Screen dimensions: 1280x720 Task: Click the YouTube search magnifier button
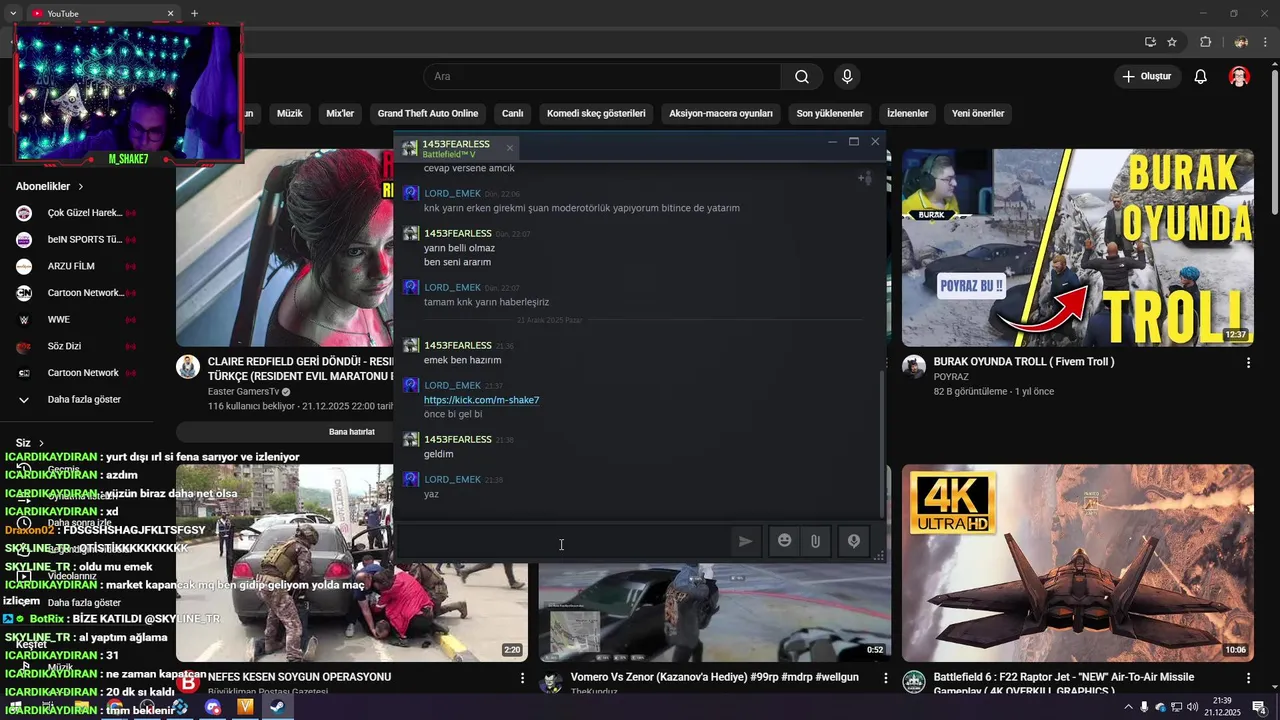tap(802, 77)
